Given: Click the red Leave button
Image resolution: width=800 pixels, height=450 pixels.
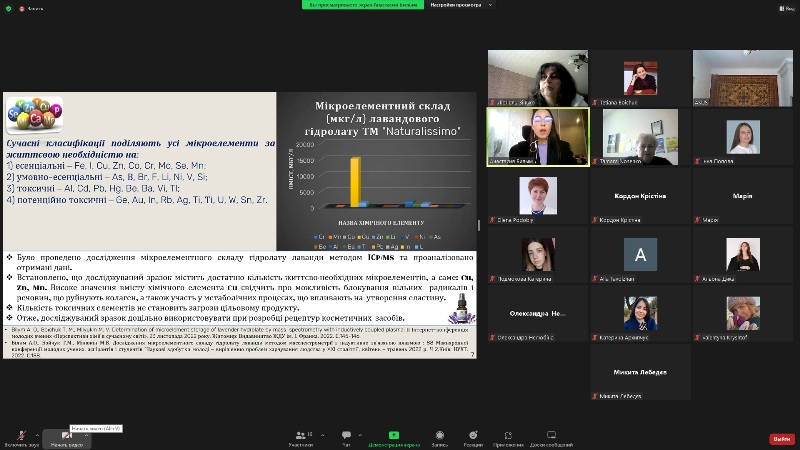Looking at the screenshot, I should (x=782, y=439).
